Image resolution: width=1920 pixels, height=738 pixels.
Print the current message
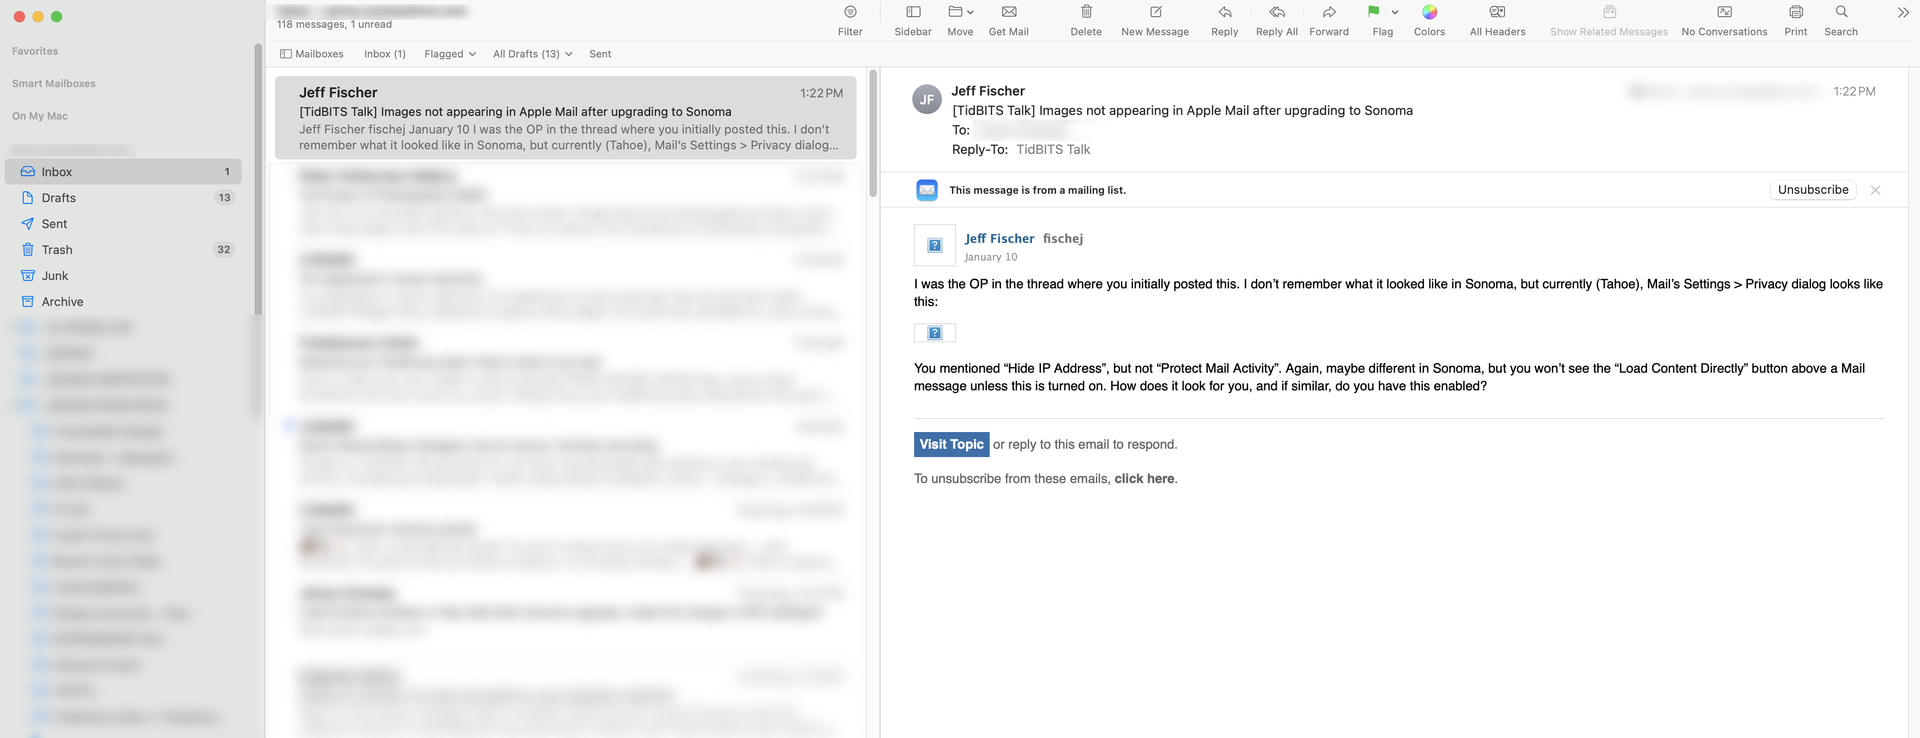pyautogui.click(x=1795, y=13)
